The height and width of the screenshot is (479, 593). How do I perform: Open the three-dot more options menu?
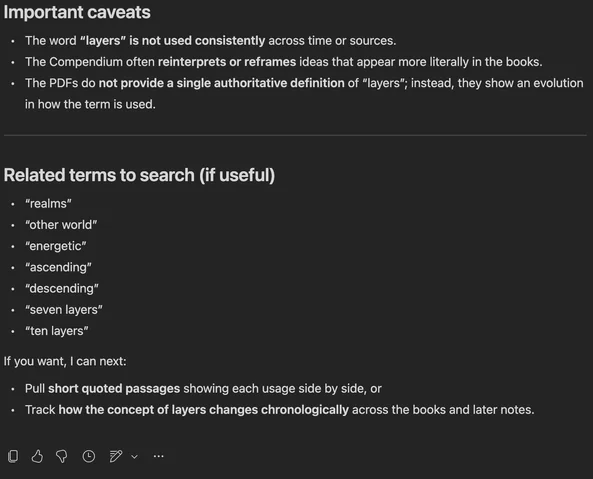[x=158, y=456]
